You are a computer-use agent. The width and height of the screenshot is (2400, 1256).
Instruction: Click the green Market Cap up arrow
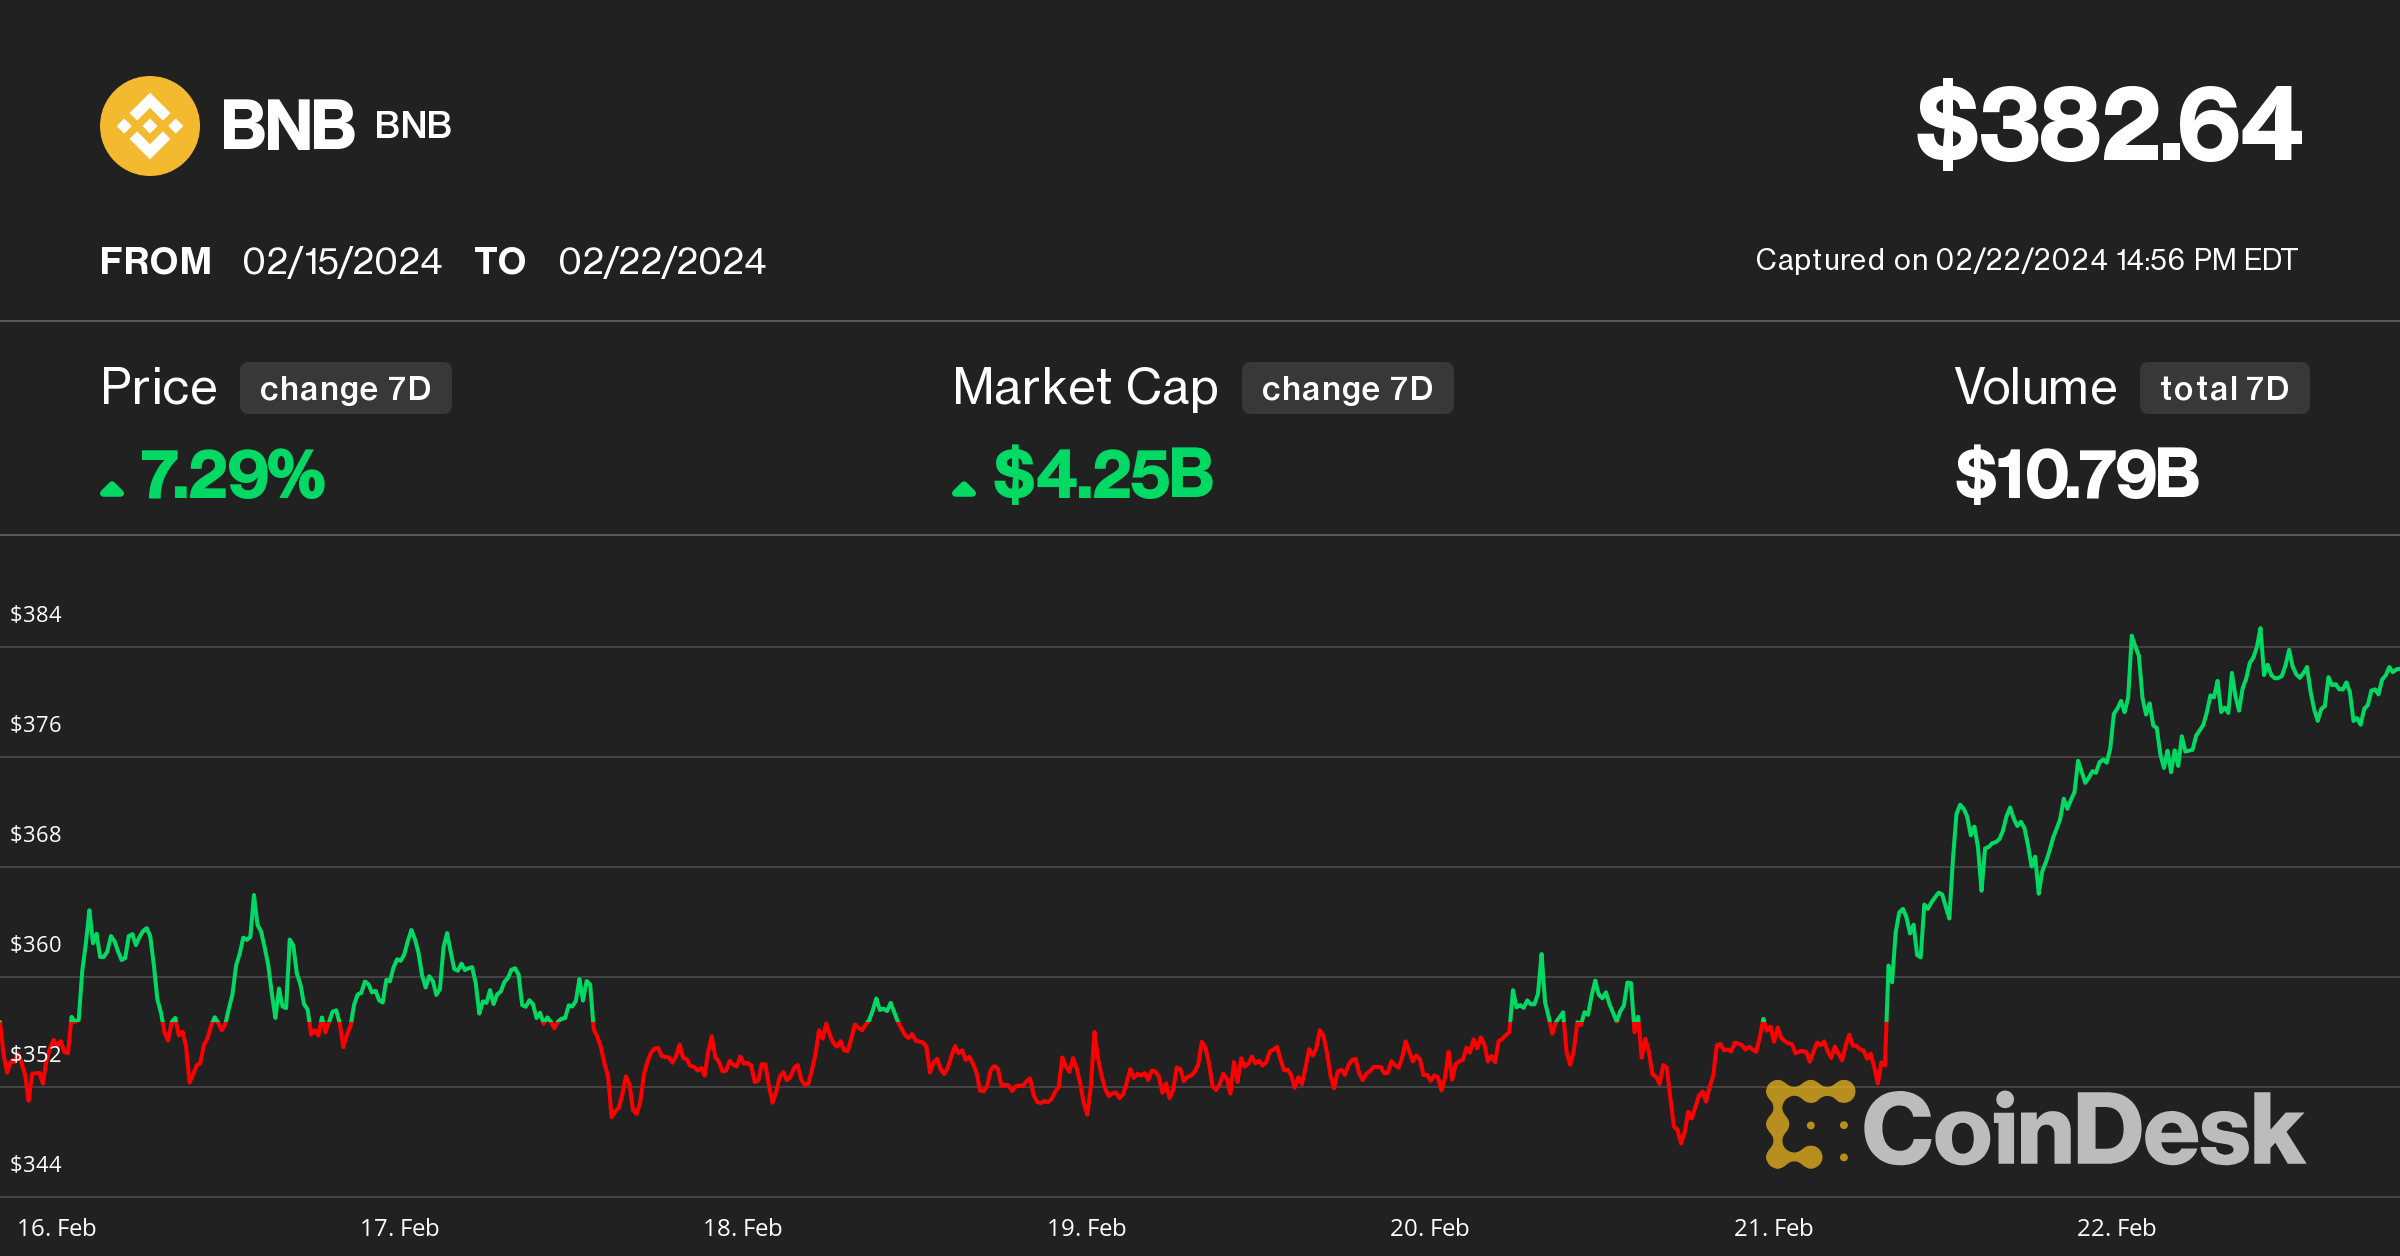tap(963, 489)
